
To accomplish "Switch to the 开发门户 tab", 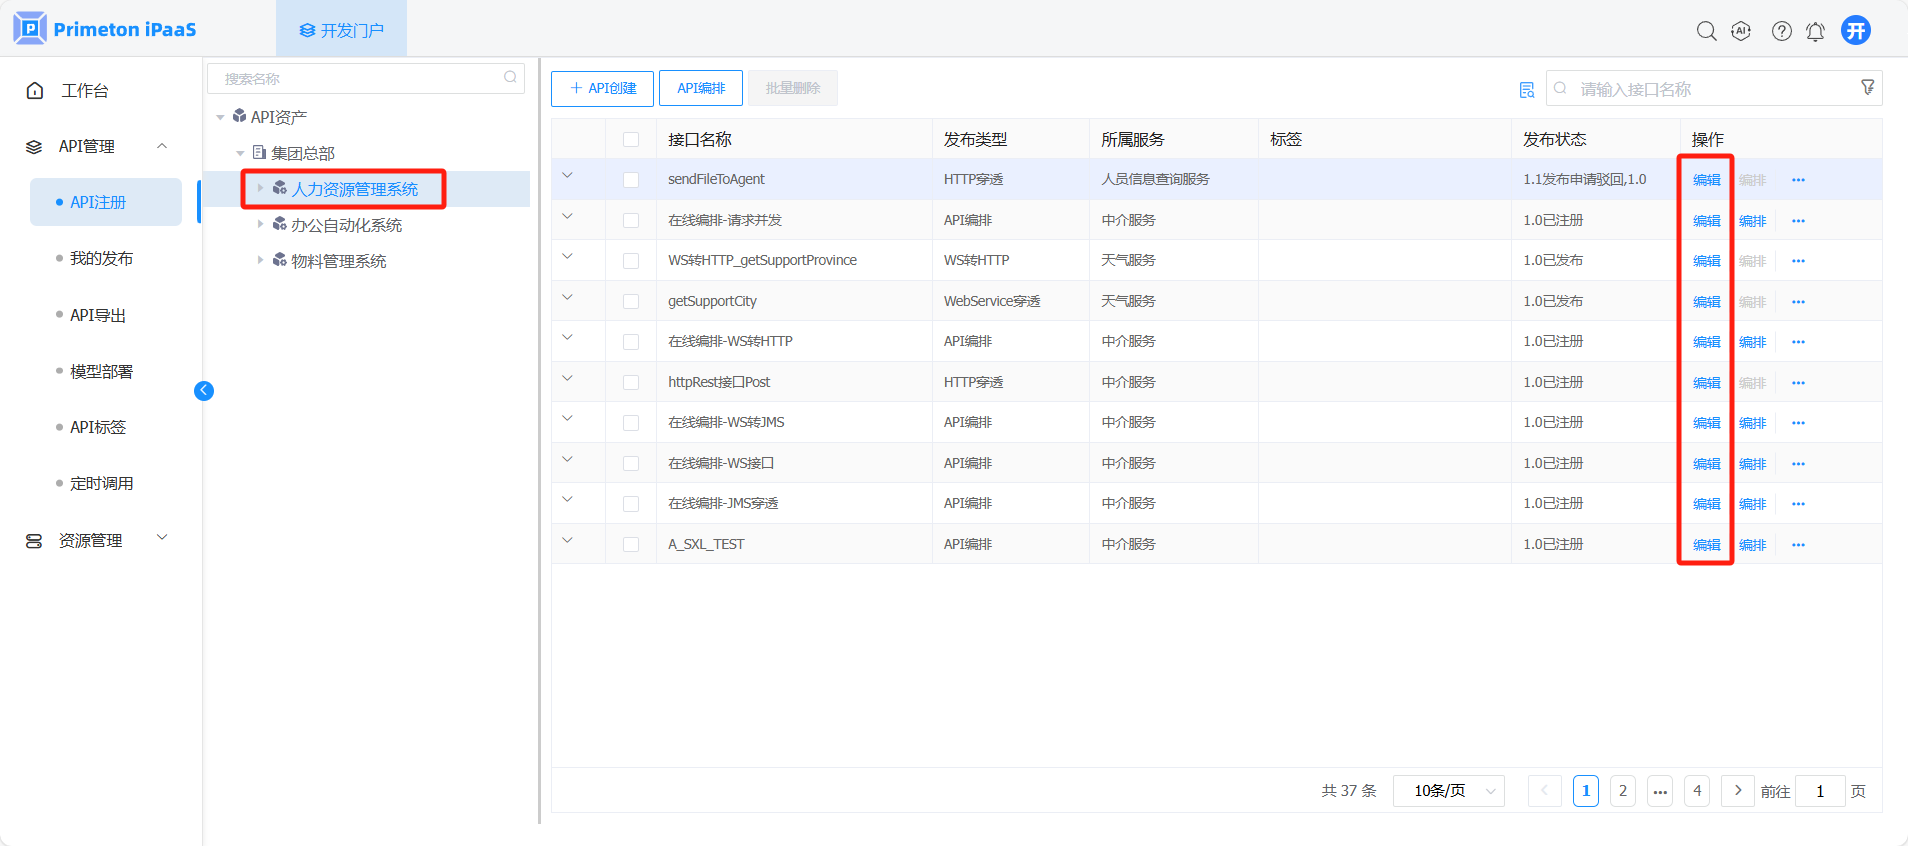I will [341, 30].
